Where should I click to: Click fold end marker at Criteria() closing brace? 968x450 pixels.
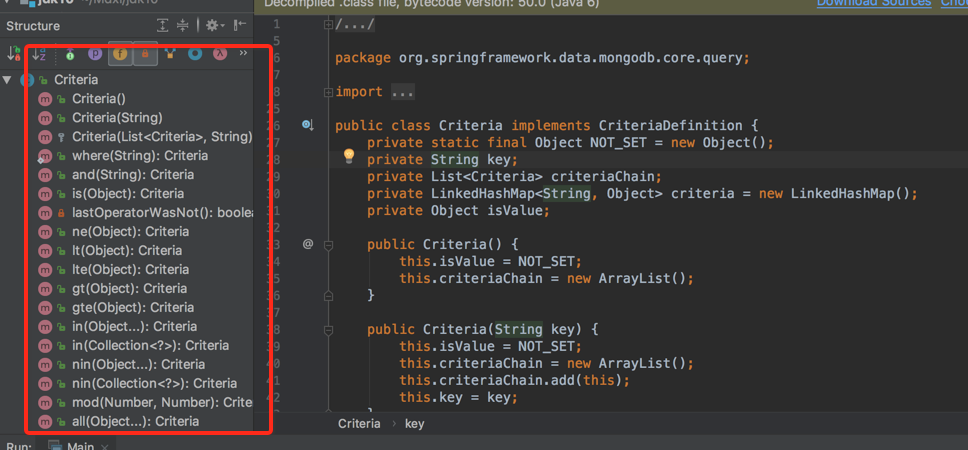(x=328, y=295)
